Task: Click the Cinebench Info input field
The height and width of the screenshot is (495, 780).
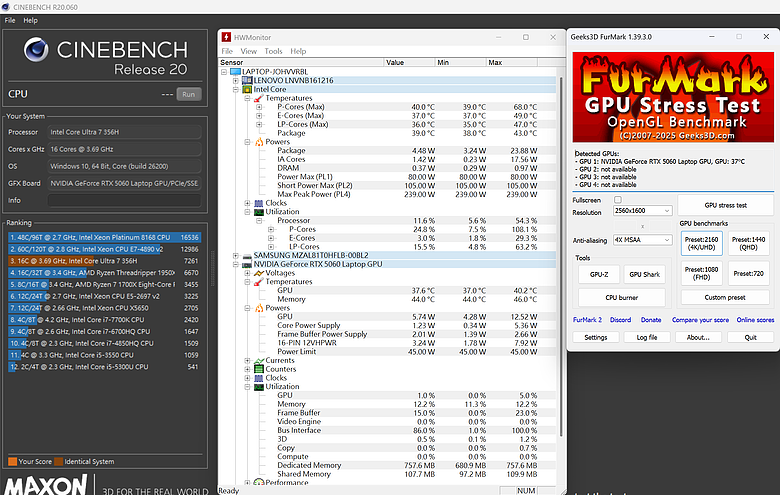Action: [x=124, y=200]
